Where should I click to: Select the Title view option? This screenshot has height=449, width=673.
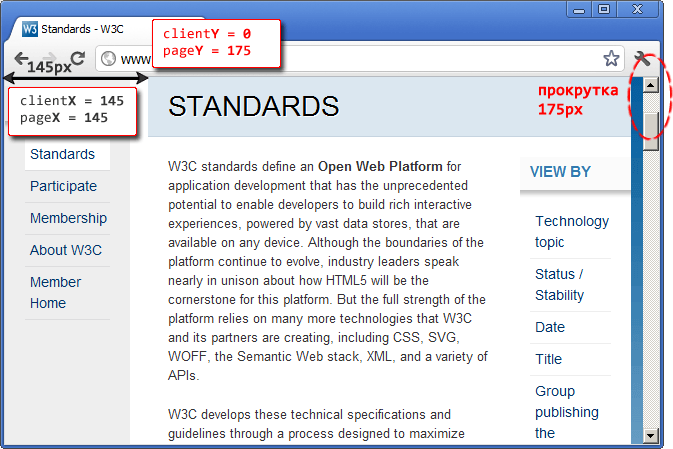pos(548,359)
